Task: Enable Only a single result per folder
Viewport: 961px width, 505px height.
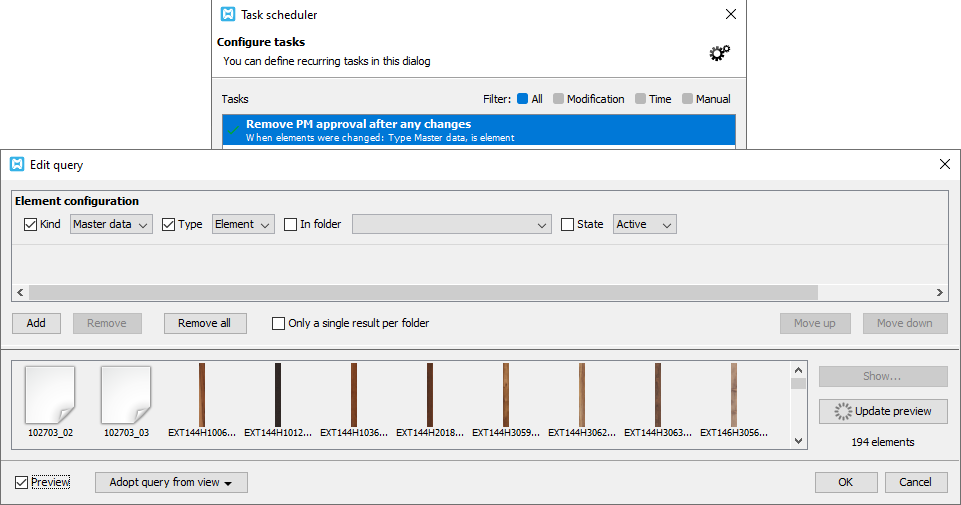Action: click(278, 323)
